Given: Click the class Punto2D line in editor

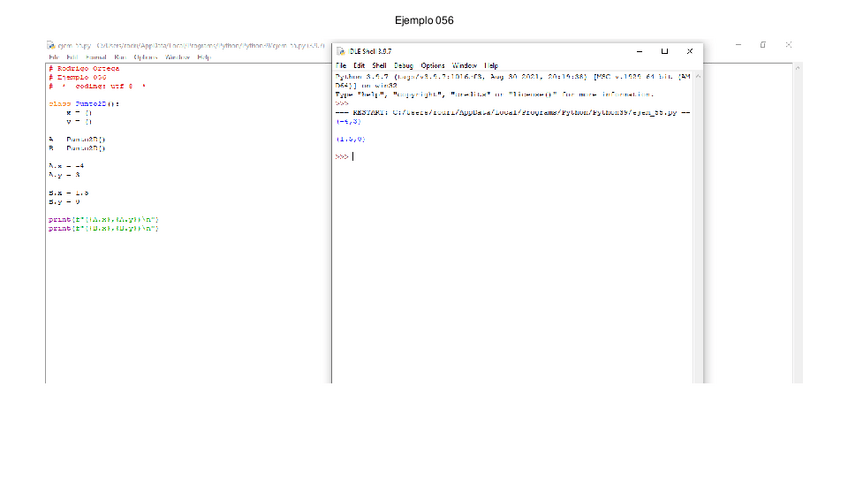Looking at the screenshot, I should [x=76, y=103].
